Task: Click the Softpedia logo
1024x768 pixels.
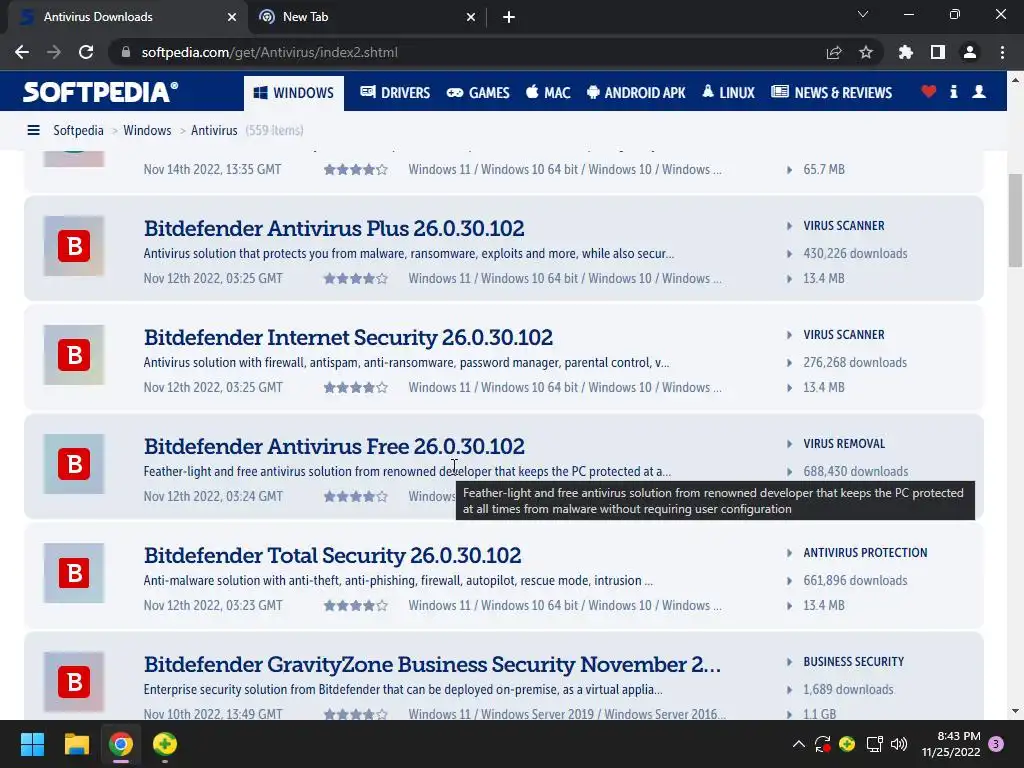Action: (x=101, y=92)
